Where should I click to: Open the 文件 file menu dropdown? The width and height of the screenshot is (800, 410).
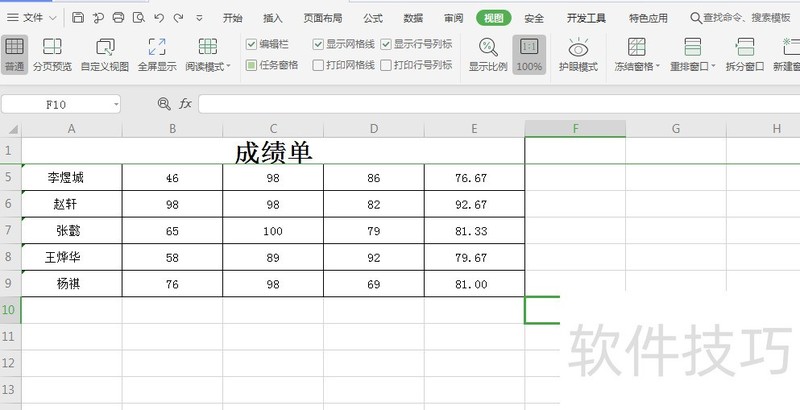(x=33, y=18)
